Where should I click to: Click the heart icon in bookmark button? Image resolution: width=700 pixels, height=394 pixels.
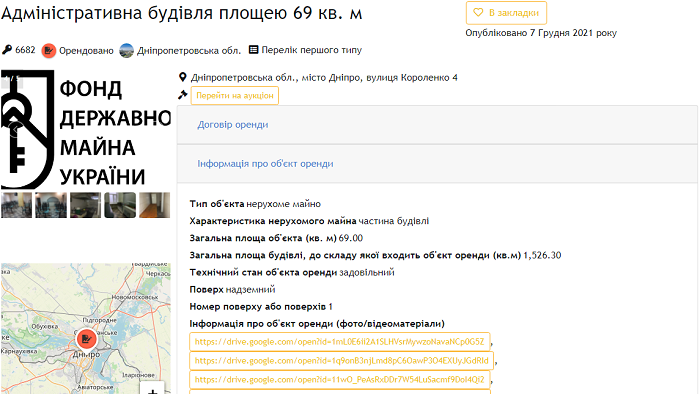point(478,12)
